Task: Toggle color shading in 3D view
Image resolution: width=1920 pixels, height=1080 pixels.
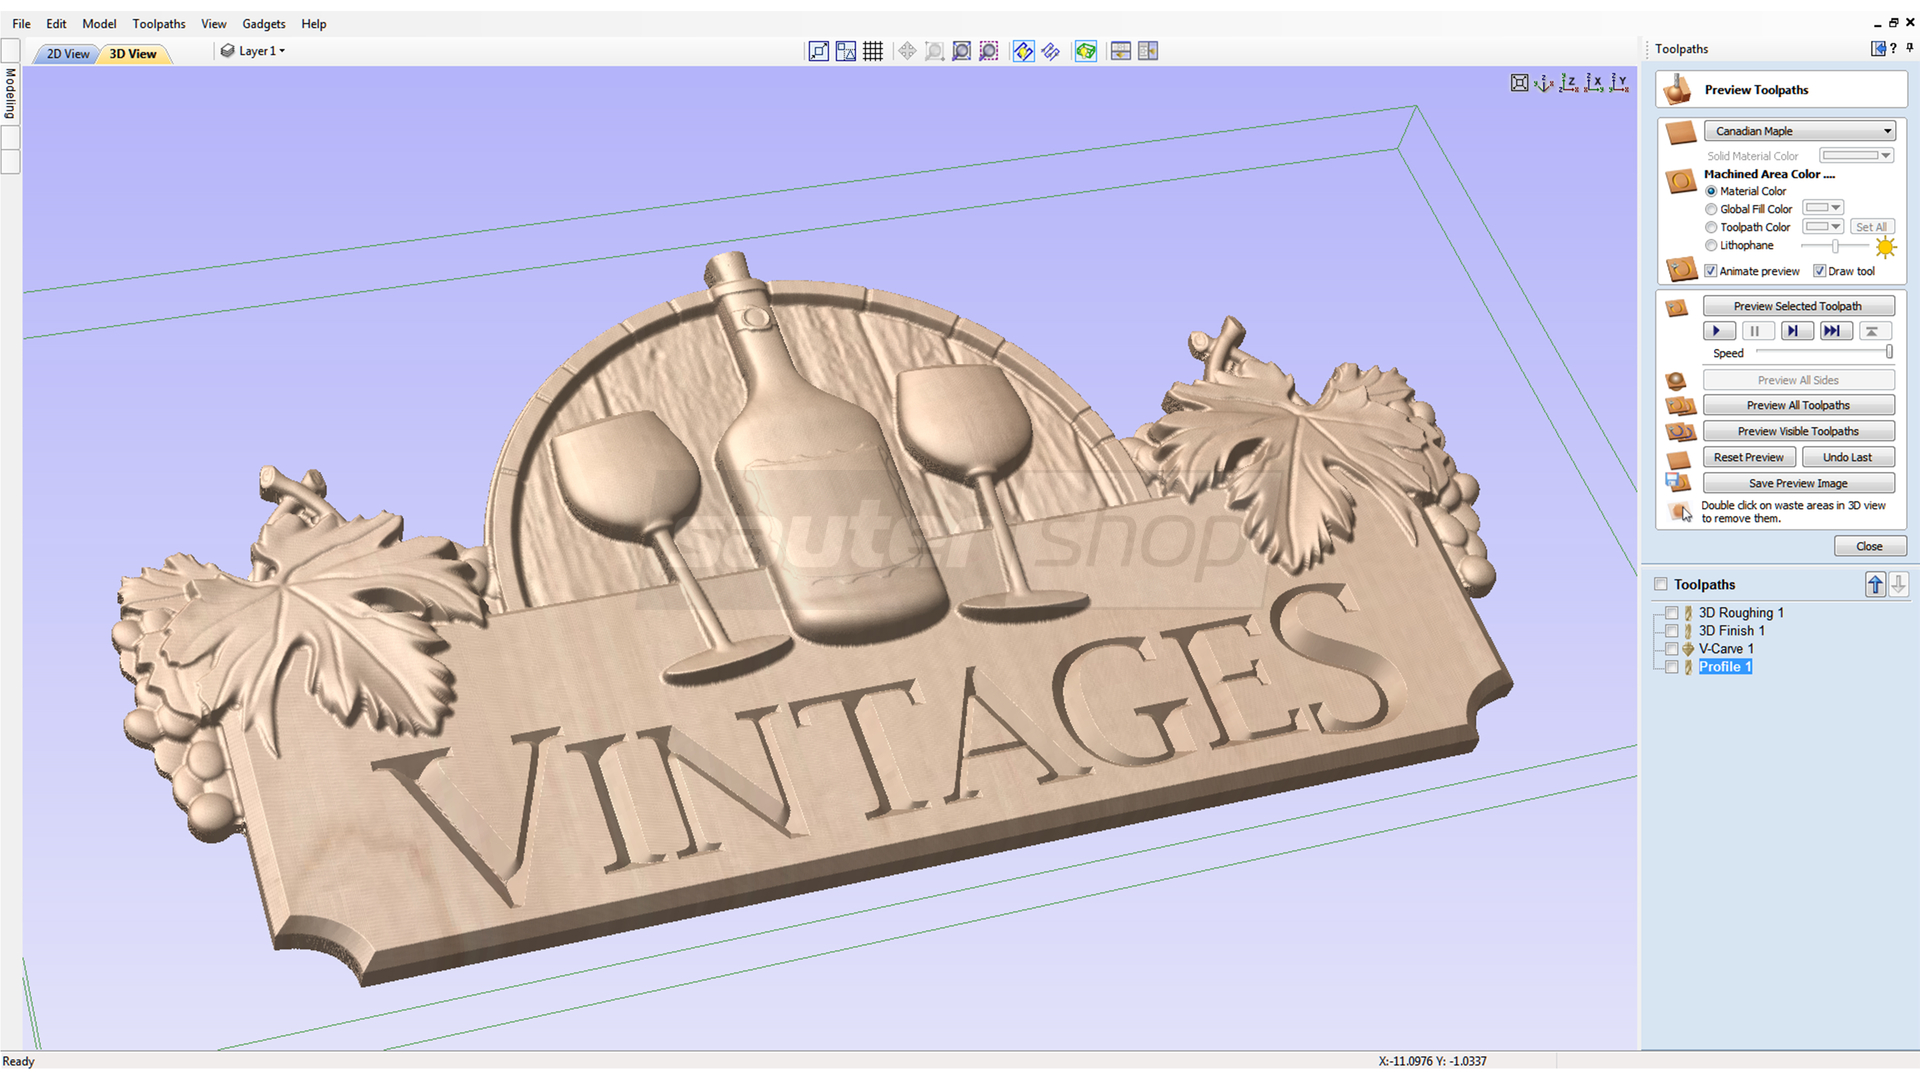Action: 1085,51
